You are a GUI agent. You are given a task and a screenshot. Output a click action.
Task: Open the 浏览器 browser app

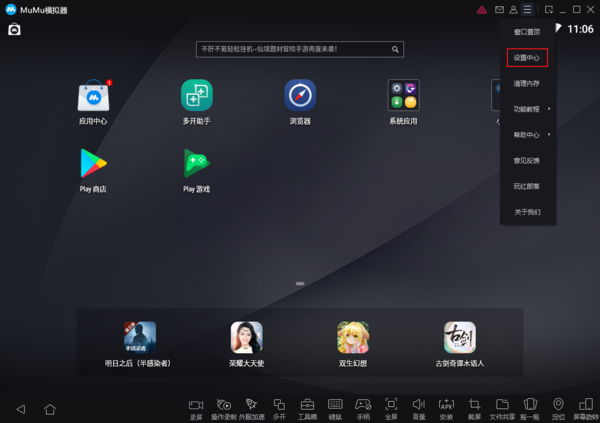(300, 98)
